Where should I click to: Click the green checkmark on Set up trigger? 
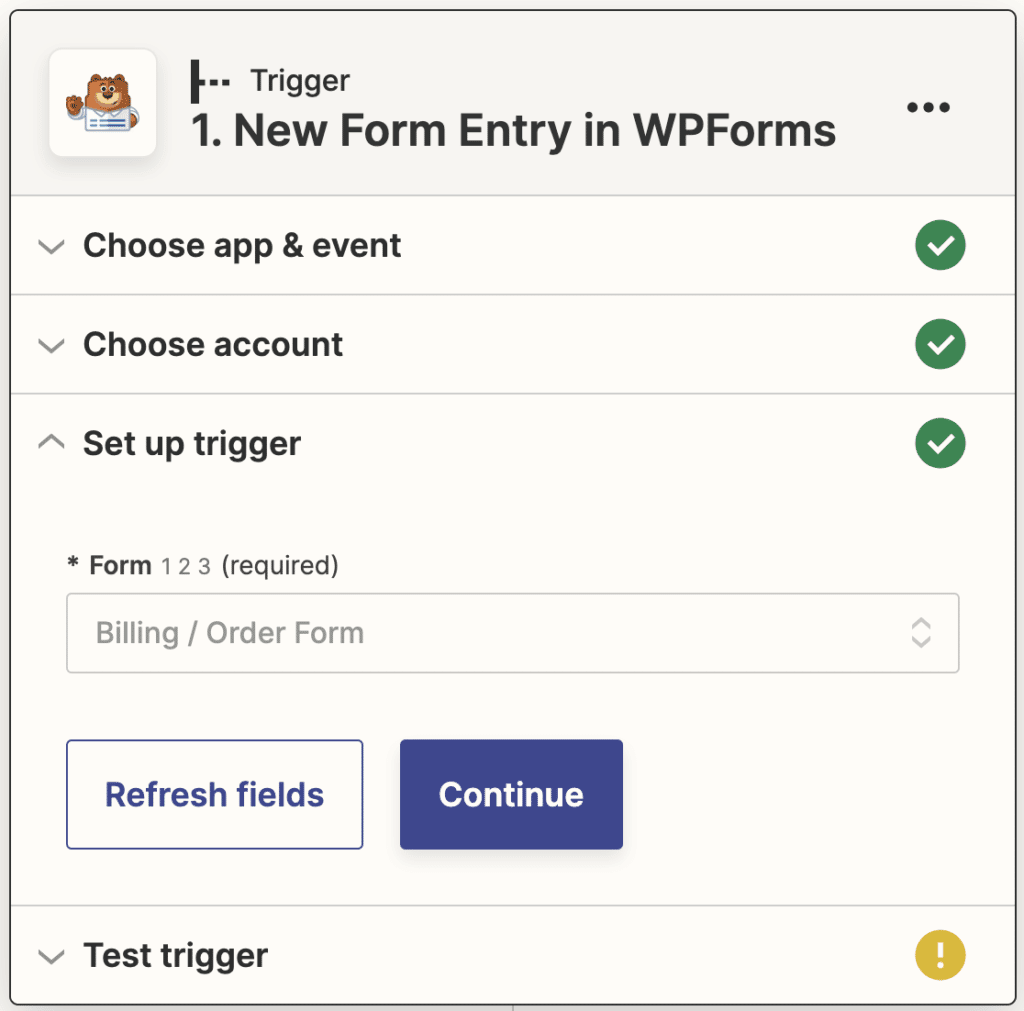(x=940, y=443)
